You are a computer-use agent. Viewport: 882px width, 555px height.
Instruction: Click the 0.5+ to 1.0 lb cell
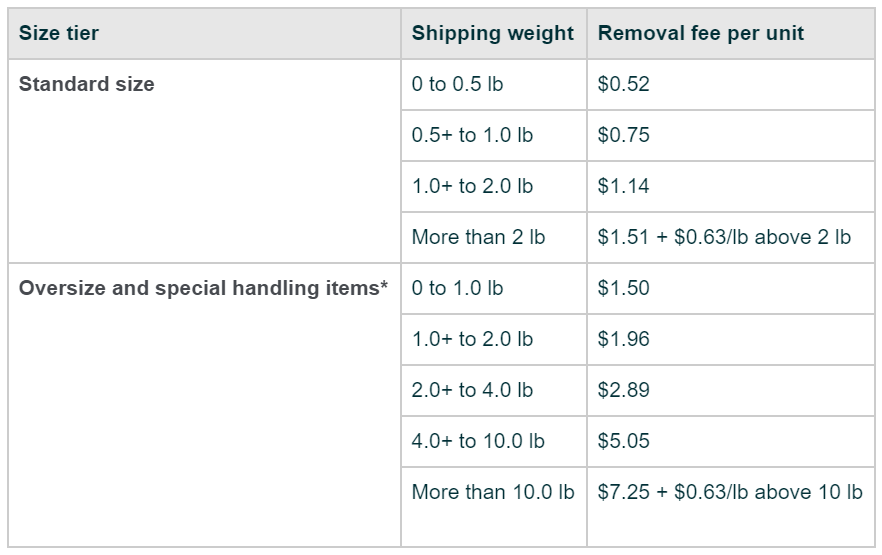point(472,135)
